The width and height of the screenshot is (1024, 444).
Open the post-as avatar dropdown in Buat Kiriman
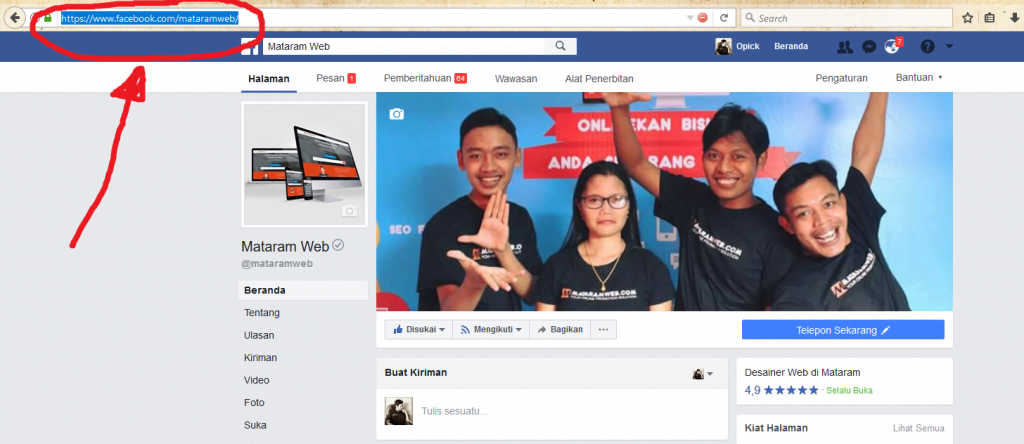pyautogui.click(x=703, y=373)
